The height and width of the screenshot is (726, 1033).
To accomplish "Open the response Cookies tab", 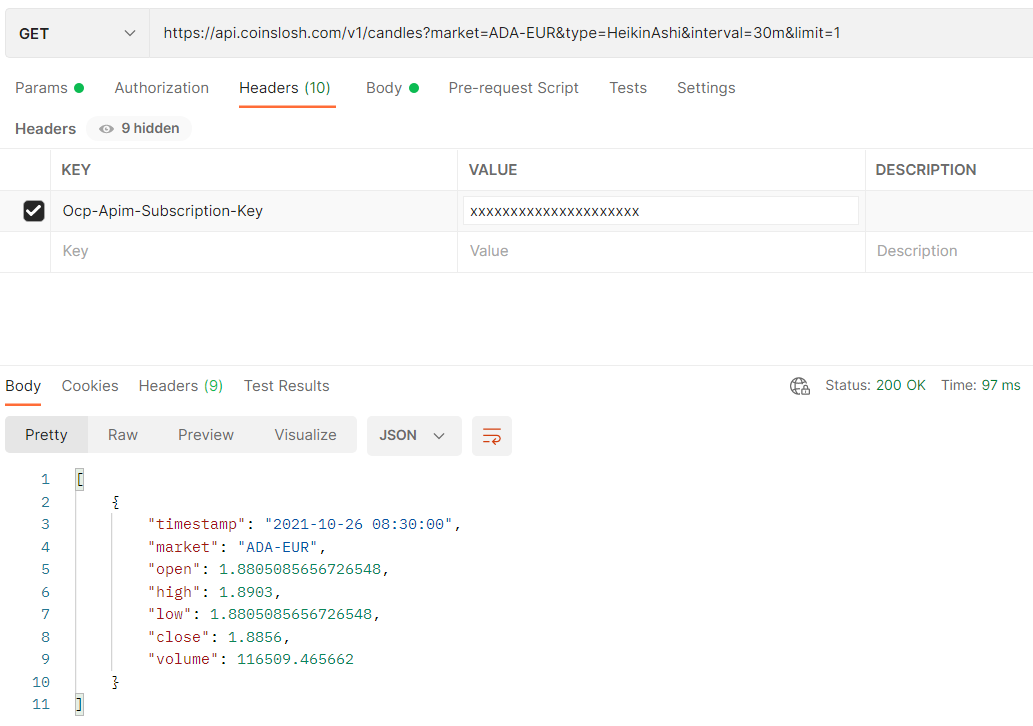I will [90, 386].
